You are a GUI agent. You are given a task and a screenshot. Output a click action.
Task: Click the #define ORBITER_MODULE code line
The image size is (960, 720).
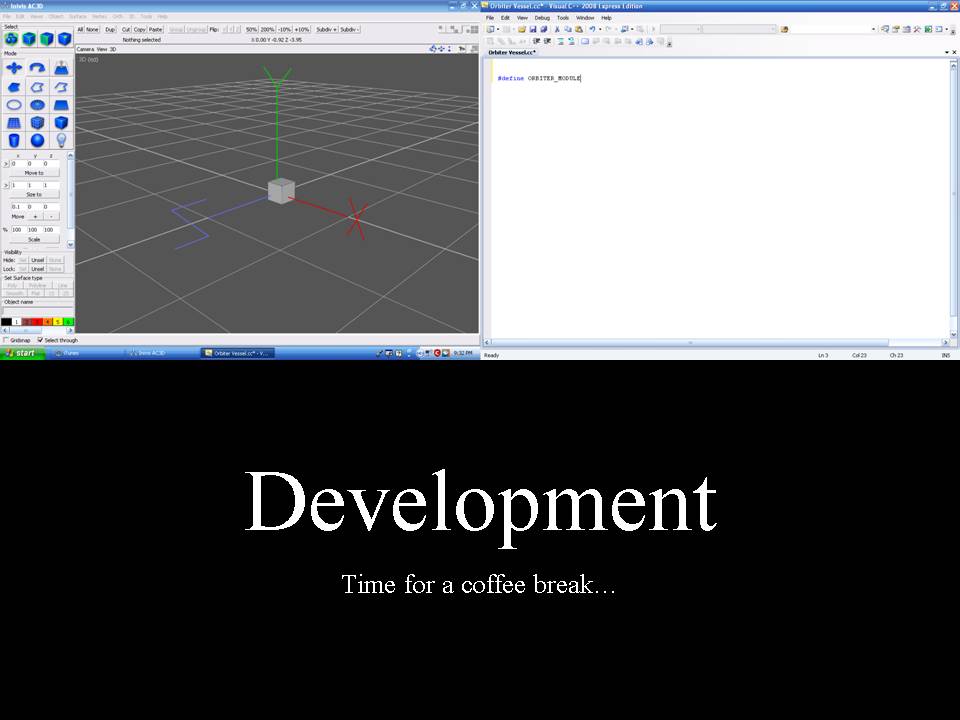[x=539, y=78]
